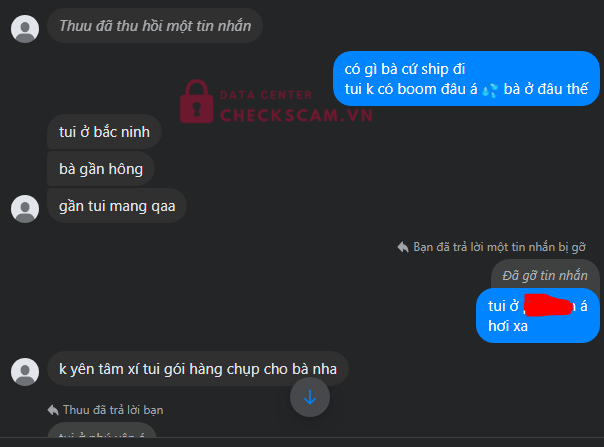Select the 'gần tui mang qaa' message
The height and width of the screenshot is (447, 604).
pyautogui.click(x=117, y=206)
